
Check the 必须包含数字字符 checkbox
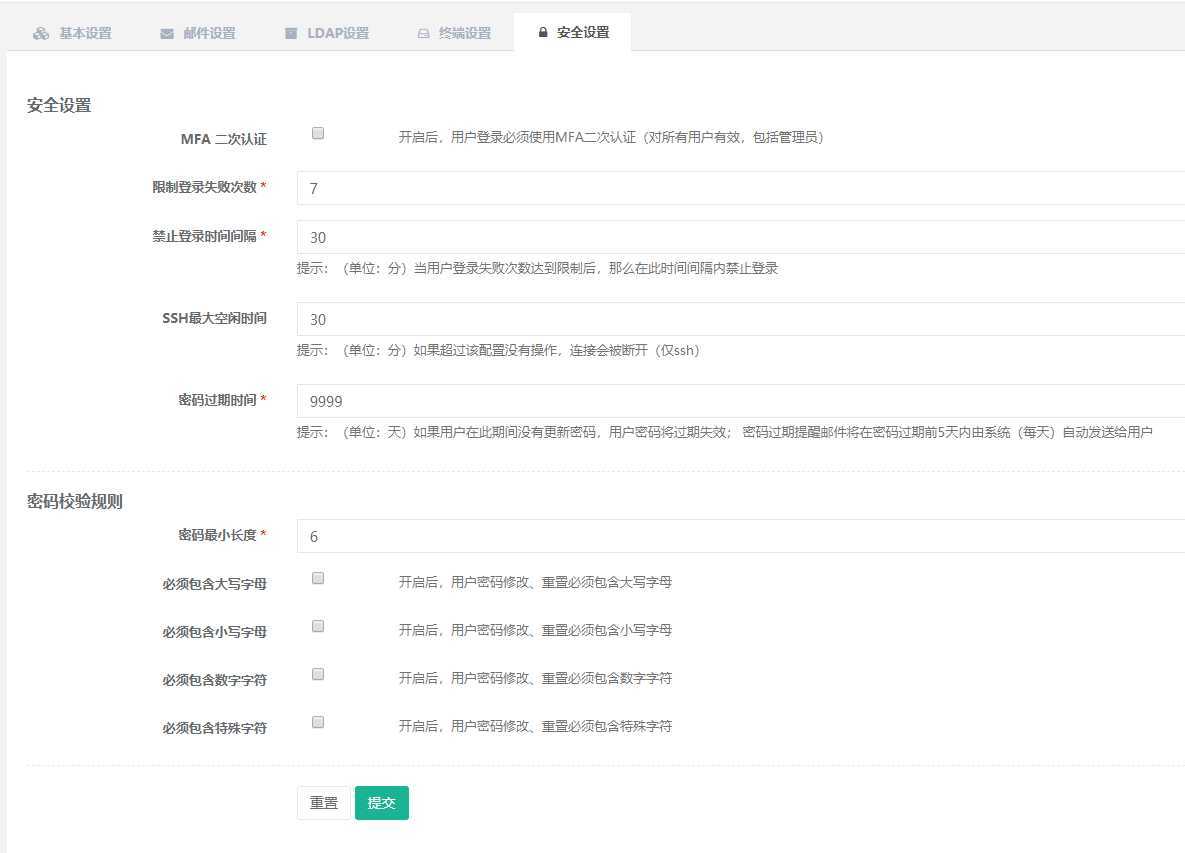click(318, 675)
